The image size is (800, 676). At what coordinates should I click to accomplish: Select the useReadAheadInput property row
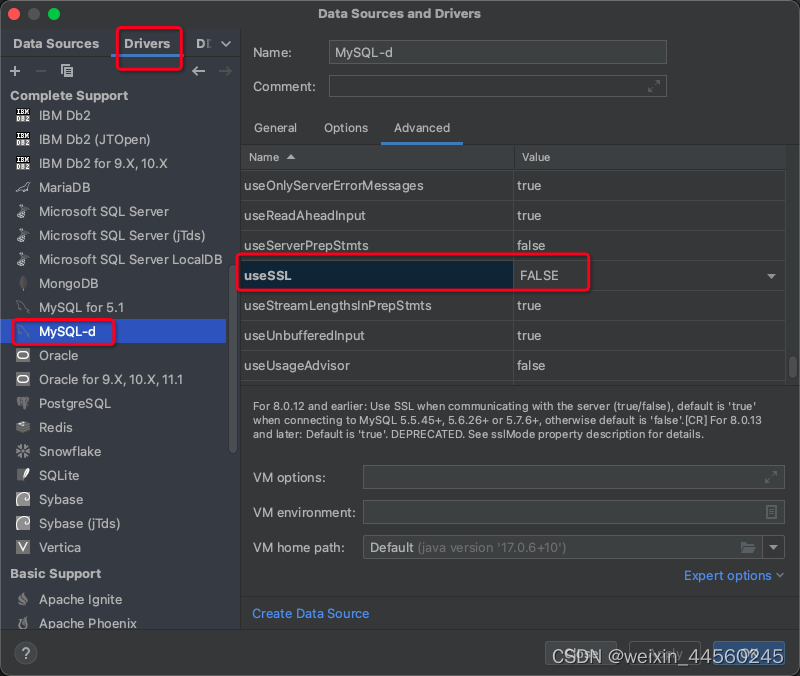513,215
